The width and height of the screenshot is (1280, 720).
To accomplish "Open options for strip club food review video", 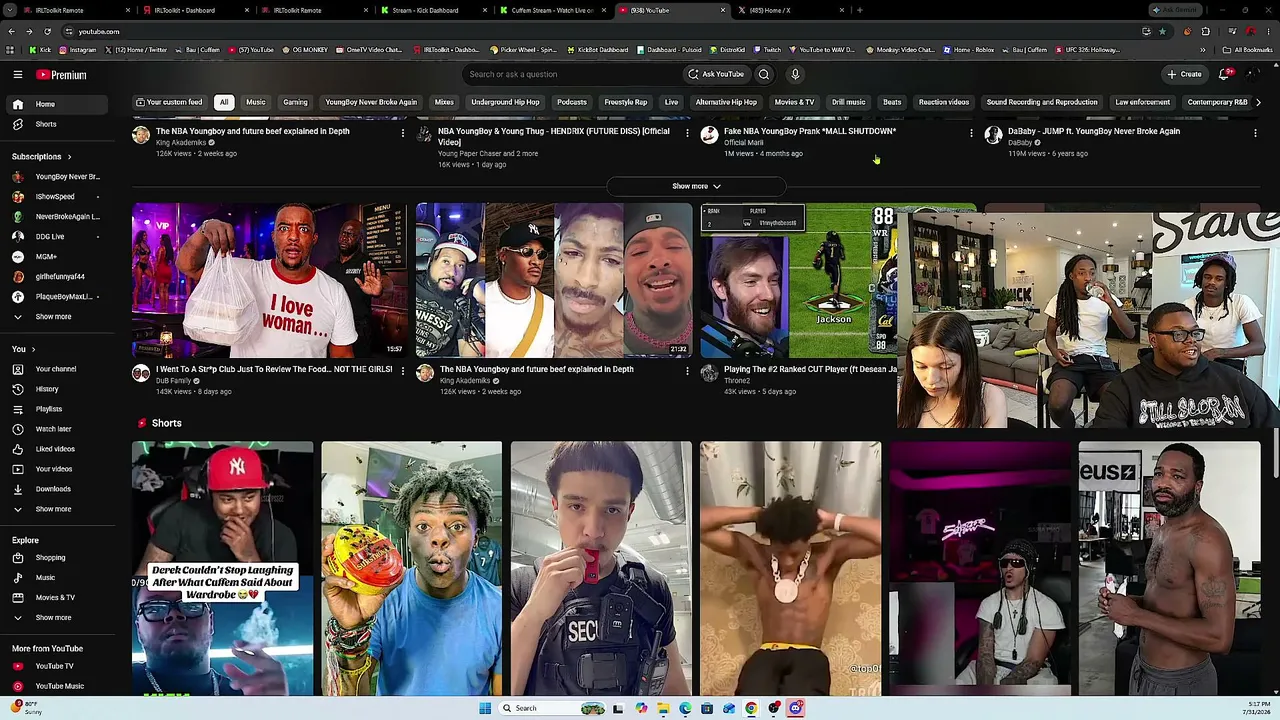I will click(x=403, y=371).
